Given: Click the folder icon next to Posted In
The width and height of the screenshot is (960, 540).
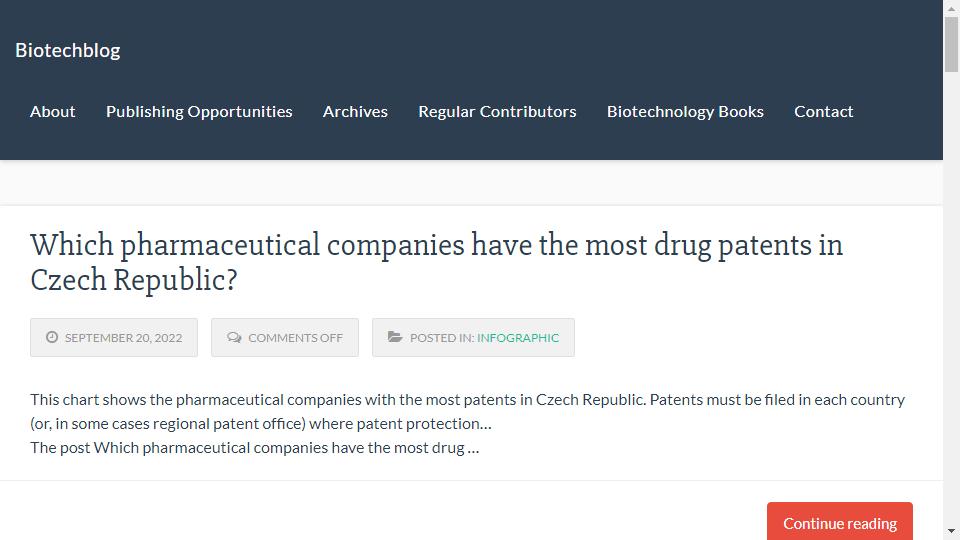Looking at the screenshot, I should pos(395,337).
